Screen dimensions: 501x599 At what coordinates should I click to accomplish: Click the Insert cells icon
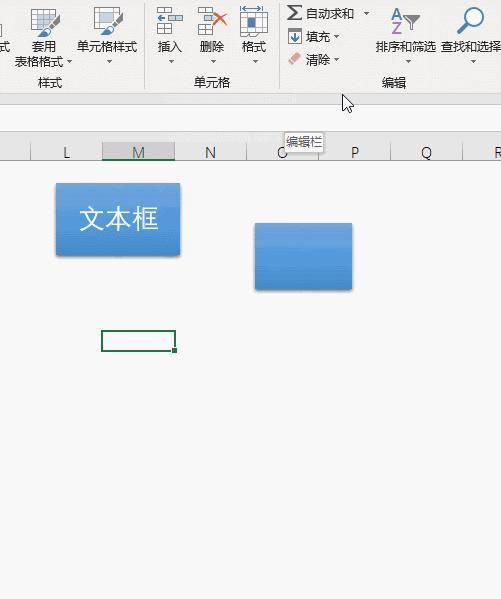(170, 21)
